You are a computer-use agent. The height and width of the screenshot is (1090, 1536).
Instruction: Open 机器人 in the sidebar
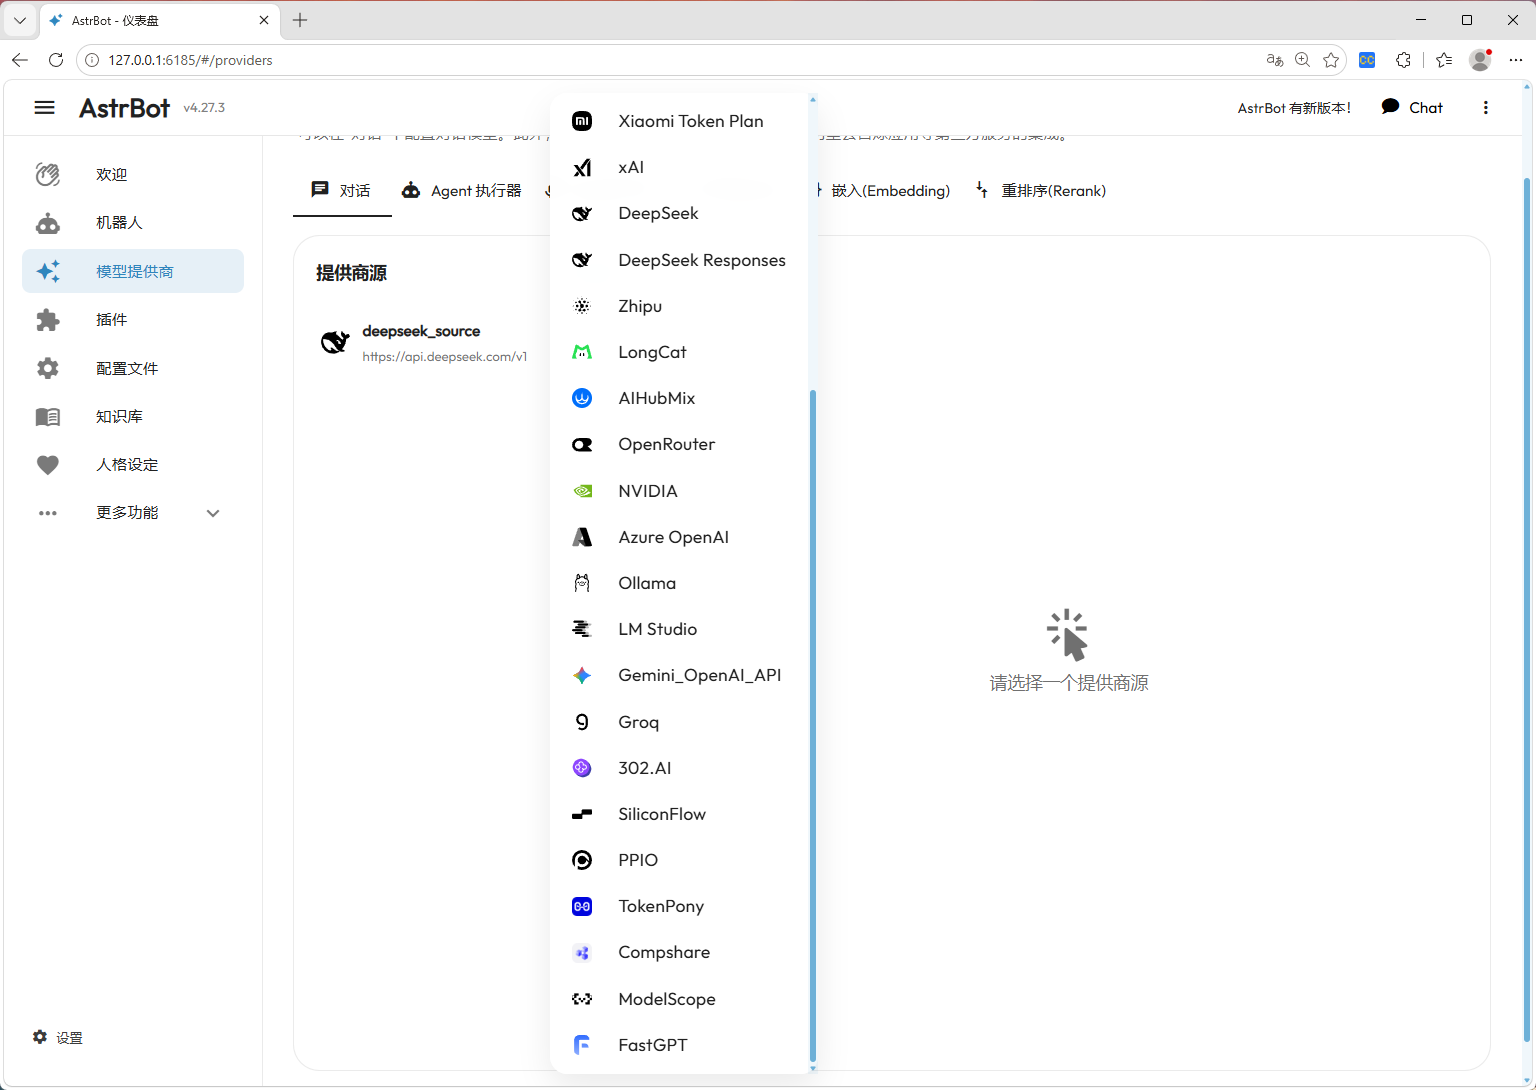click(133, 222)
